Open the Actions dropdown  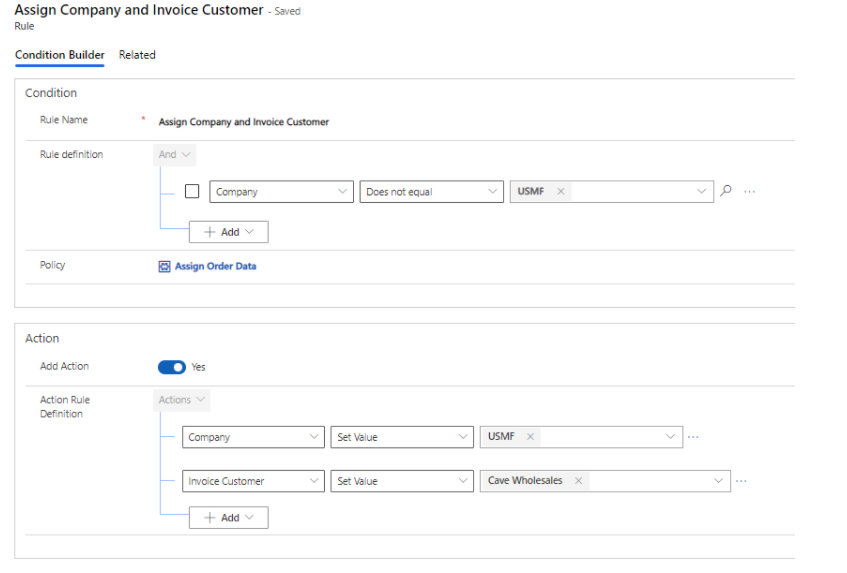coord(182,400)
